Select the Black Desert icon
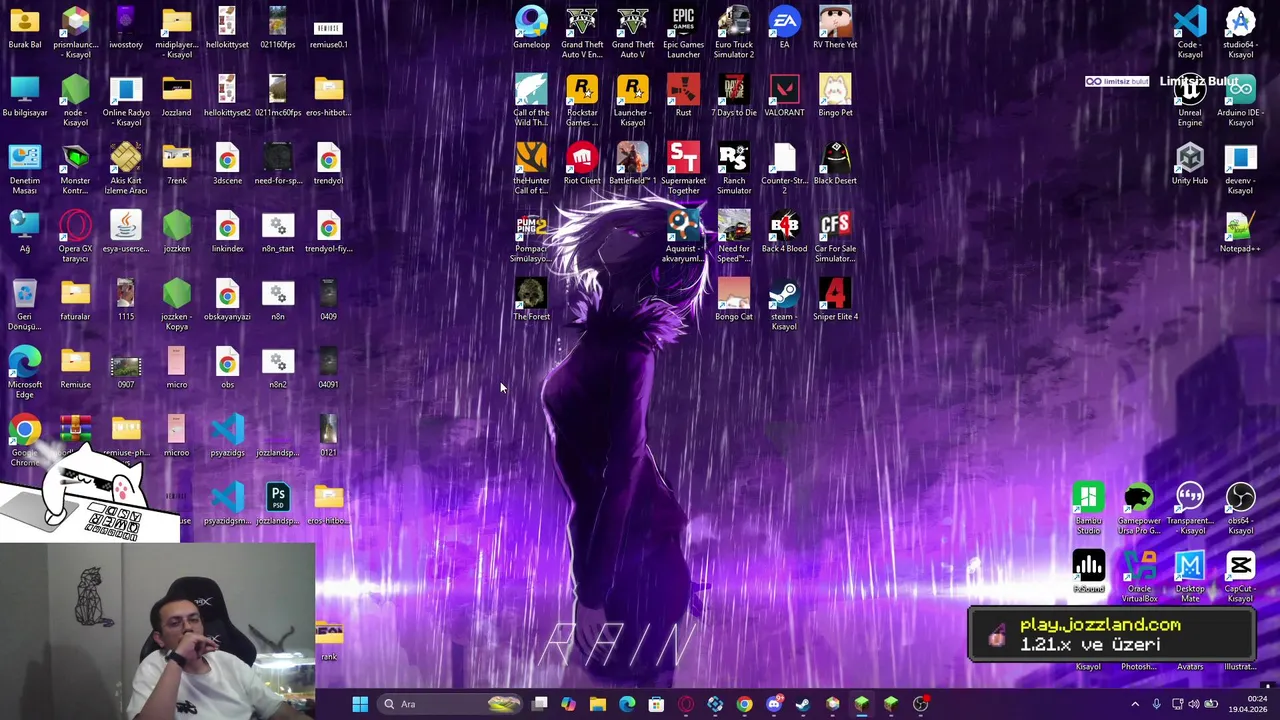The image size is (1280, 720). click(x=835, y=164)
